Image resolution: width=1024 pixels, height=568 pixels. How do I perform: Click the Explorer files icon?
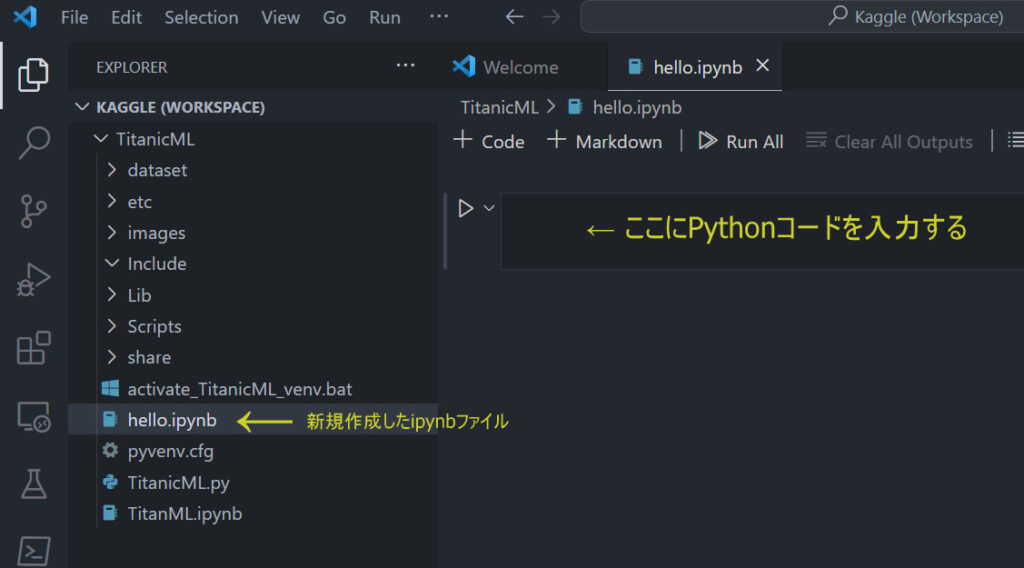point(34,74)
